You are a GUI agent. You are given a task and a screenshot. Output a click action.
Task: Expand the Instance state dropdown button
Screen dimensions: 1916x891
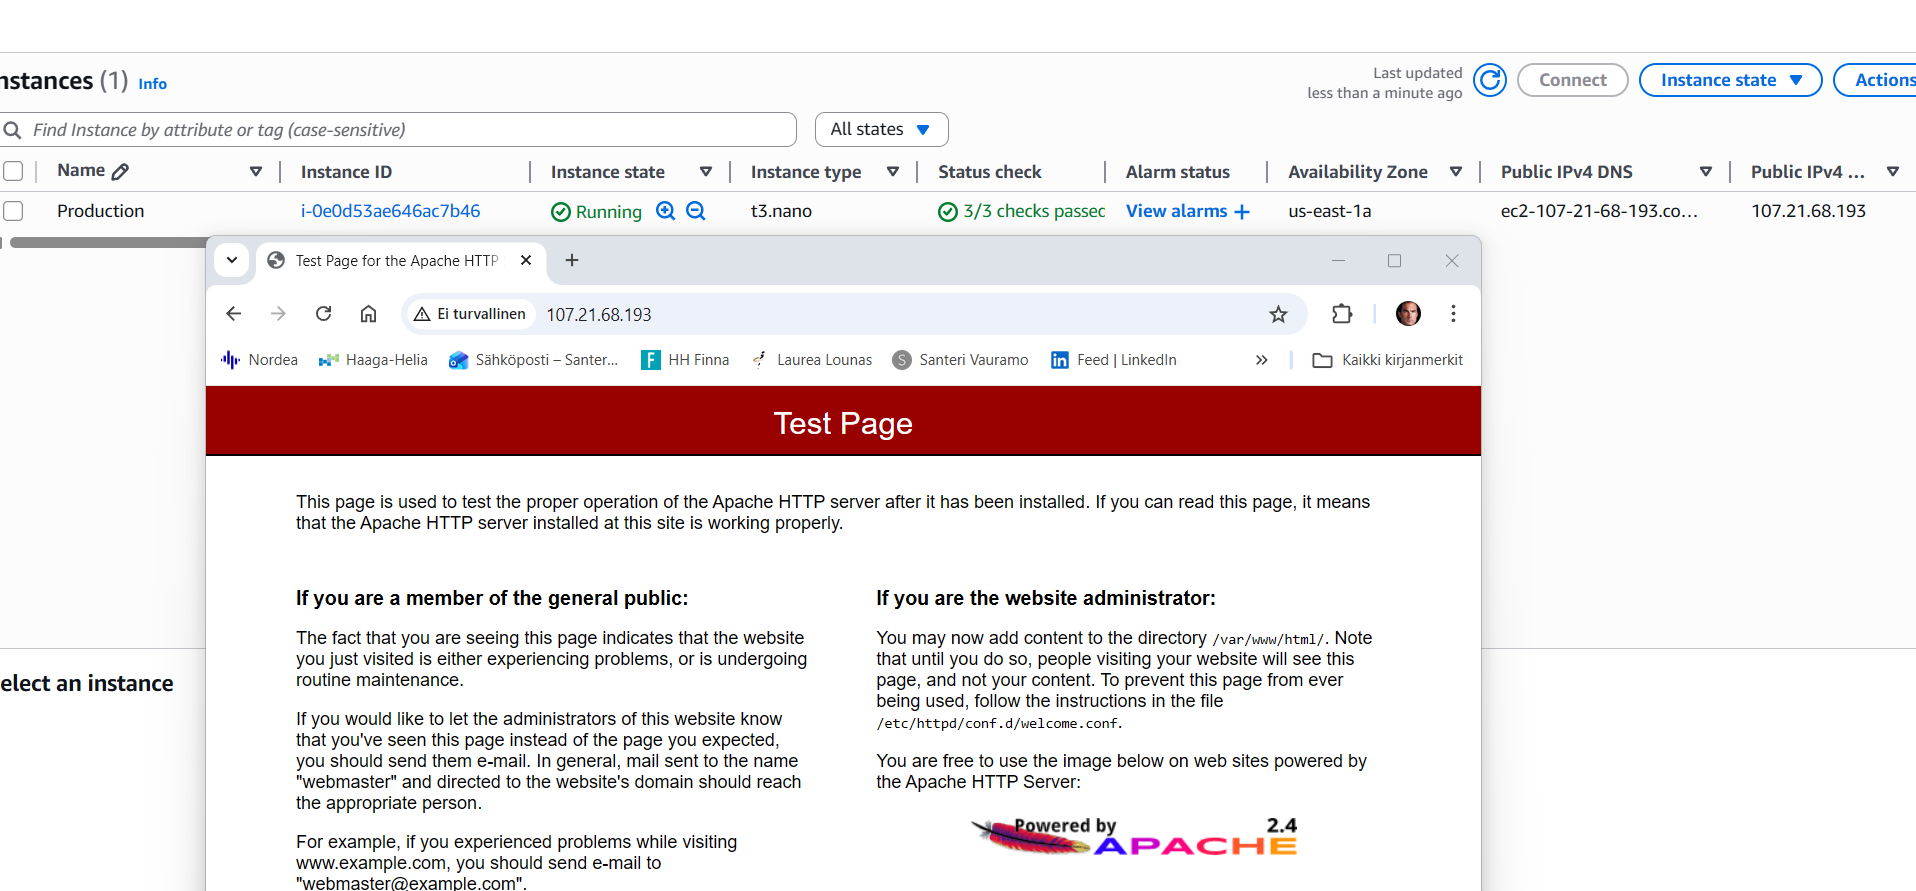tap(1730, 80)
